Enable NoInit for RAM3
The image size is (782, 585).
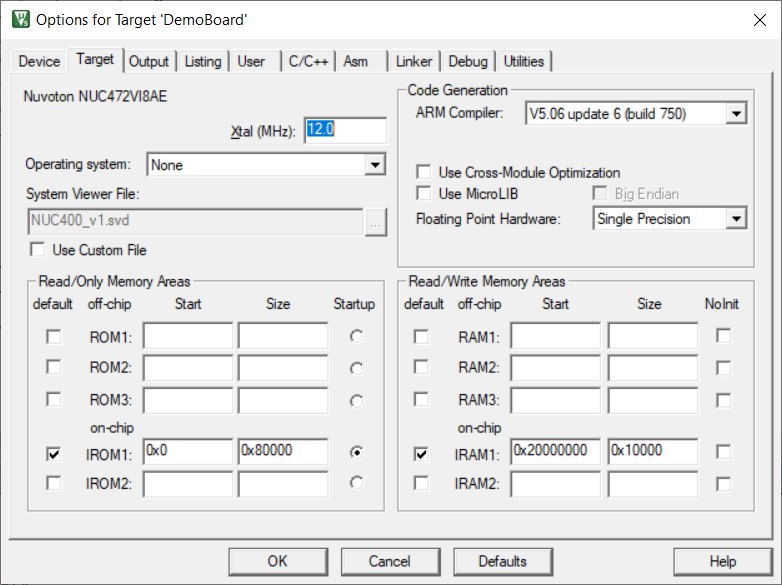pos(723,400)
